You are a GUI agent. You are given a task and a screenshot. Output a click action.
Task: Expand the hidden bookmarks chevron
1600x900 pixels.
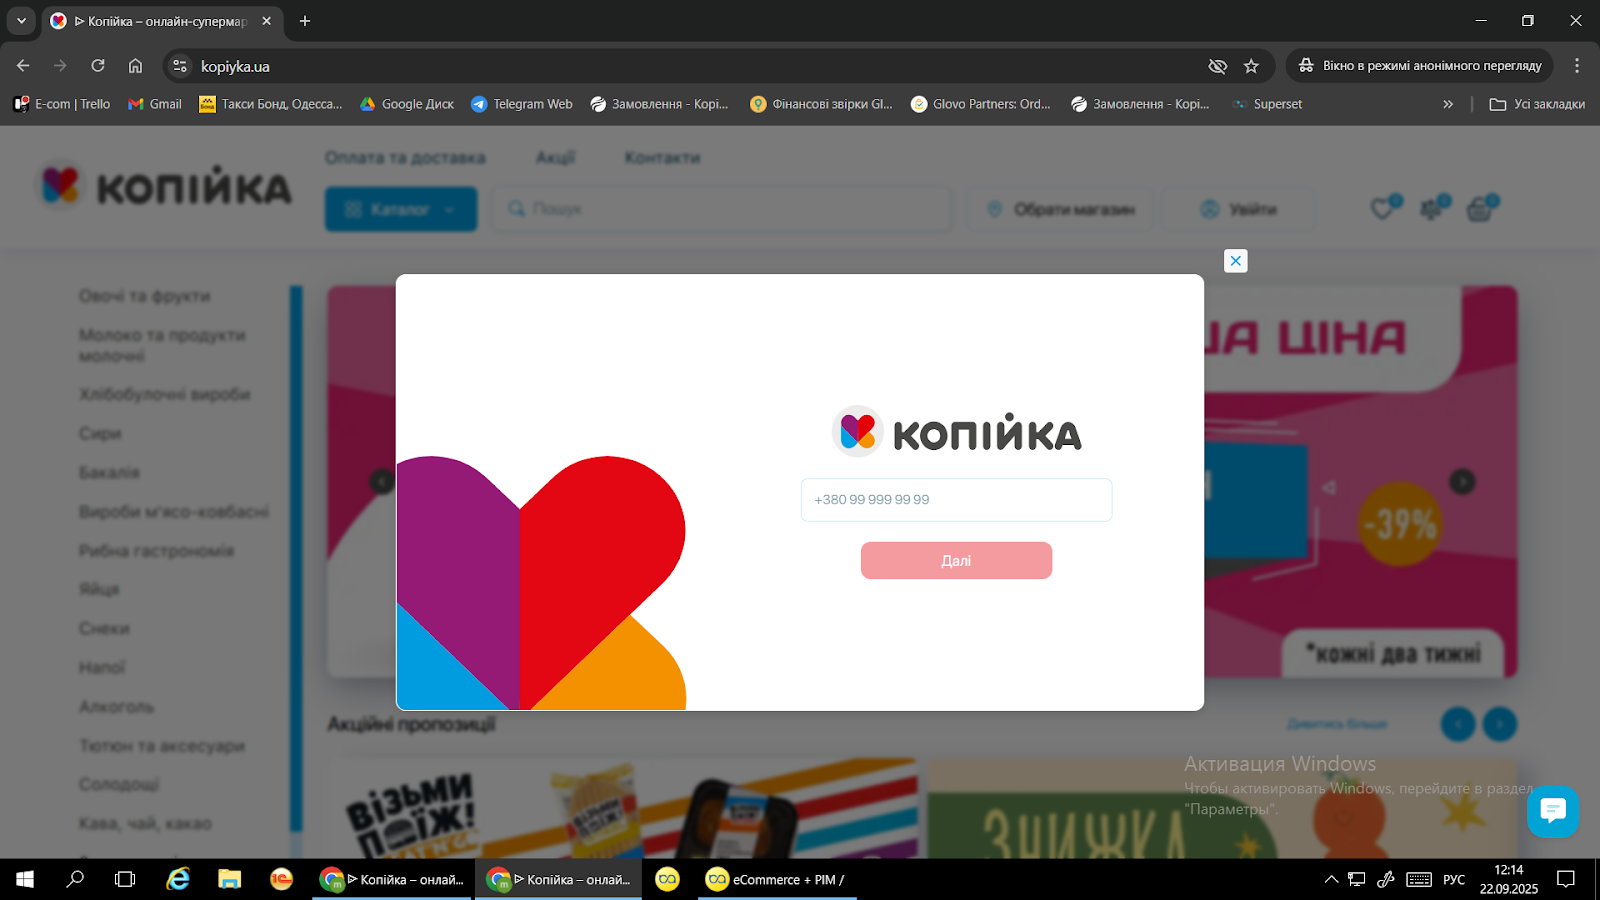[x=1447, y=104]
